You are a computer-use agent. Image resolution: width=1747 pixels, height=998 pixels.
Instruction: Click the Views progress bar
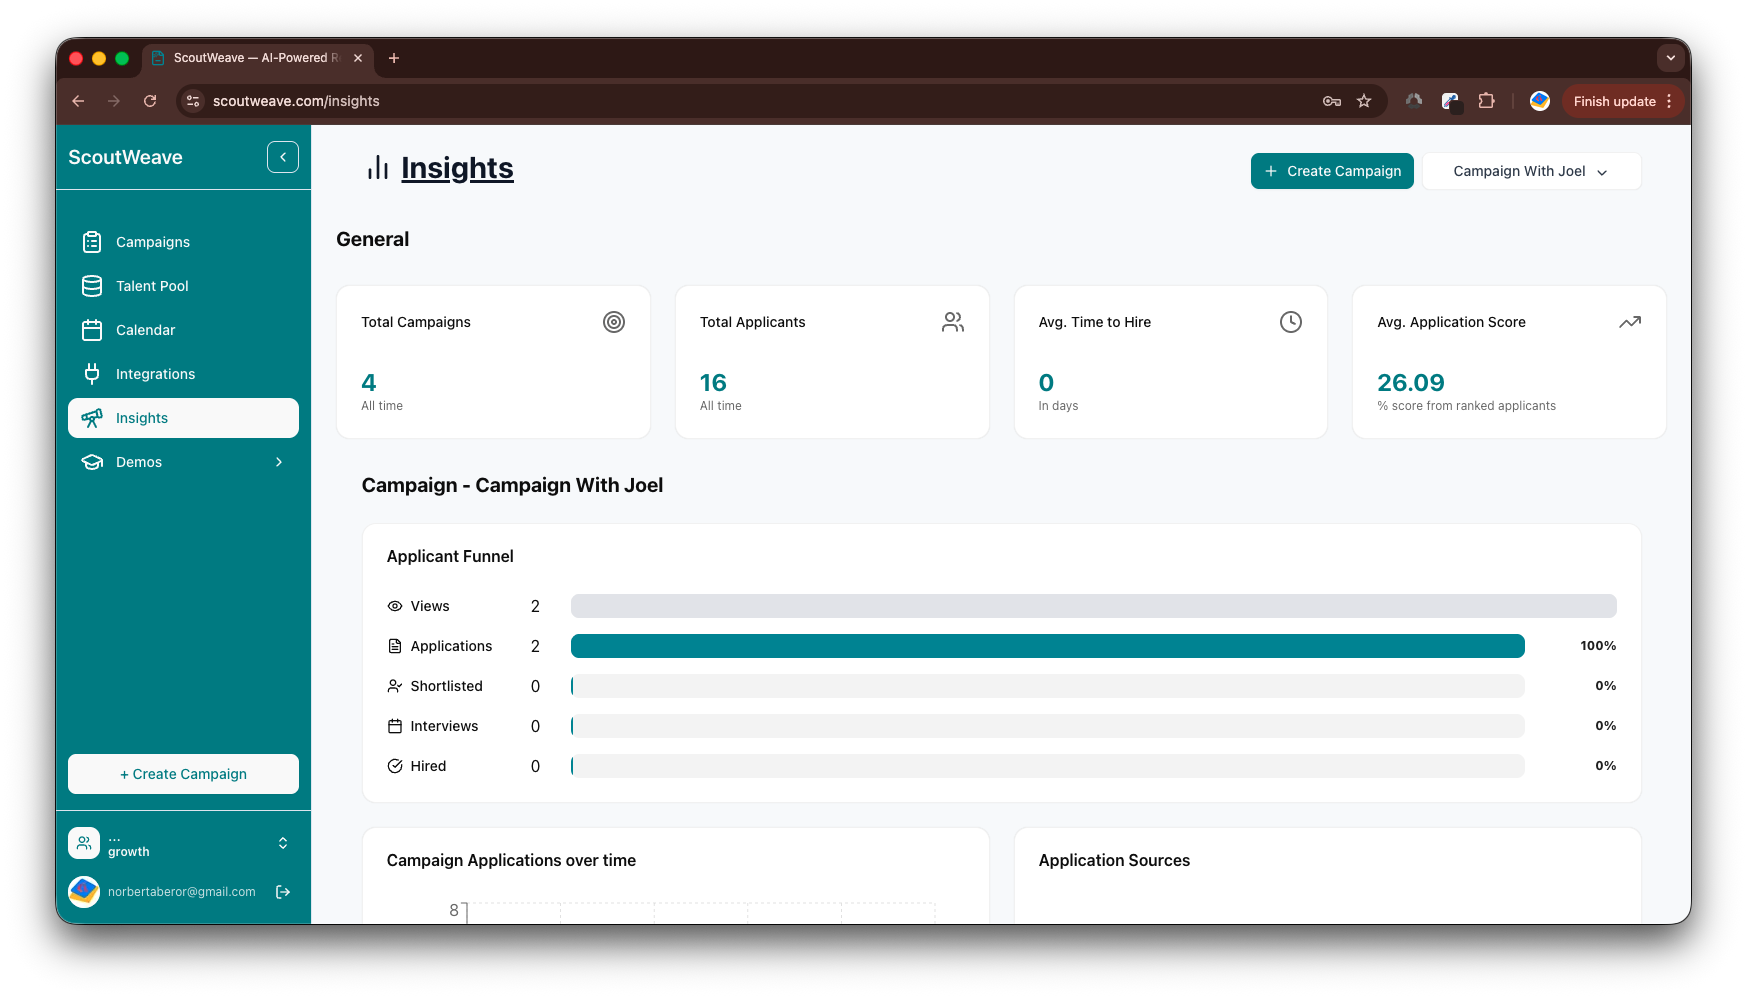pos(1093,606)
